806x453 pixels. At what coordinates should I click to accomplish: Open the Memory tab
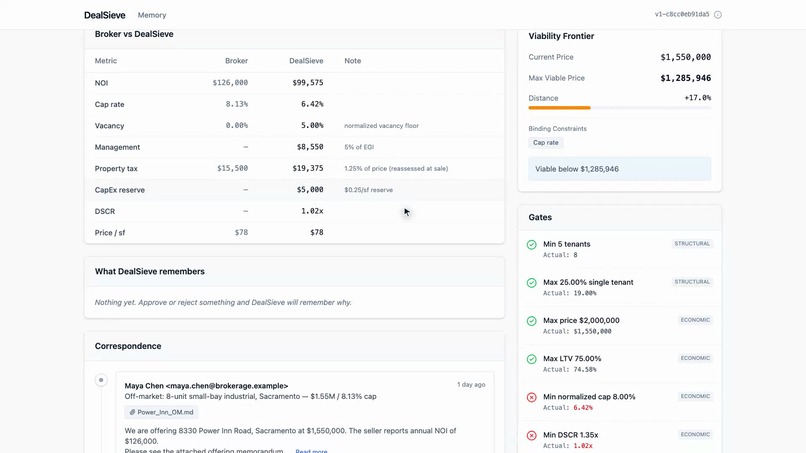pyautogui.click(x=152, y=15)
